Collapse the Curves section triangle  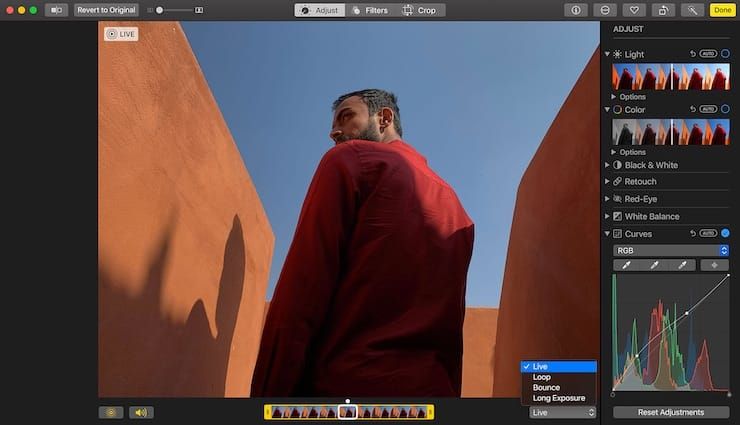(607, 233)
